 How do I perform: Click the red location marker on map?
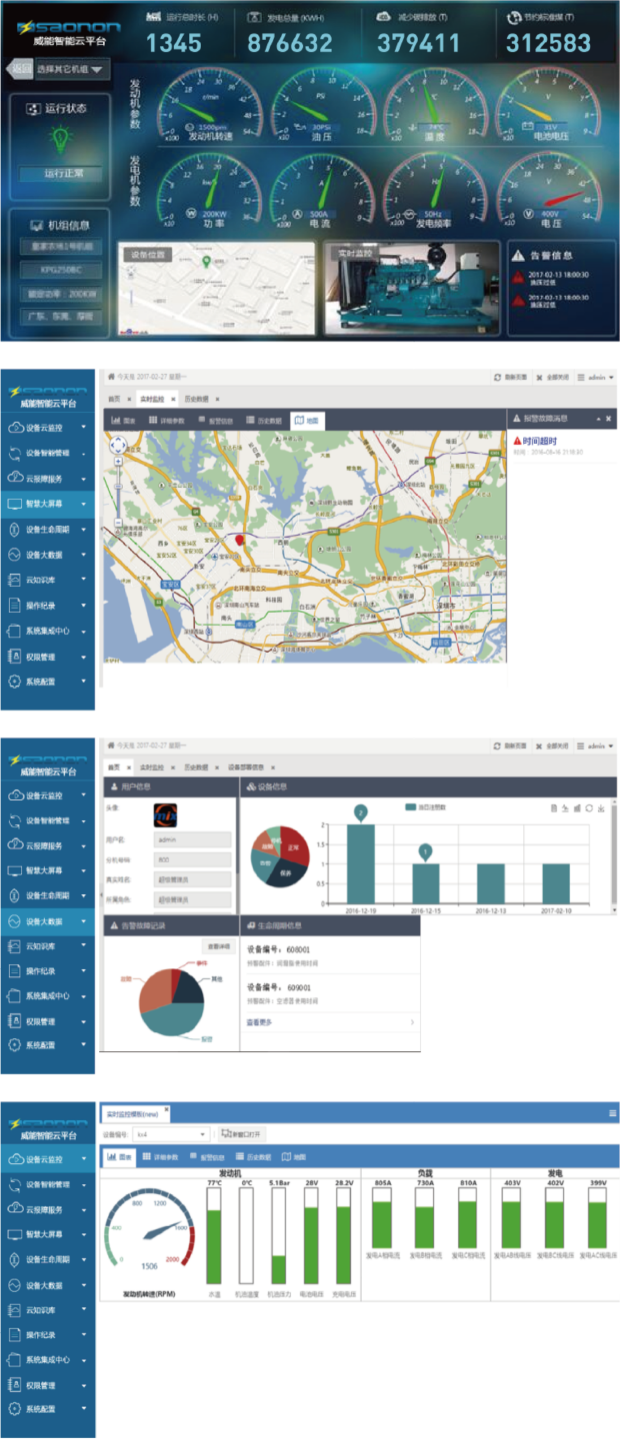[239, 541]
